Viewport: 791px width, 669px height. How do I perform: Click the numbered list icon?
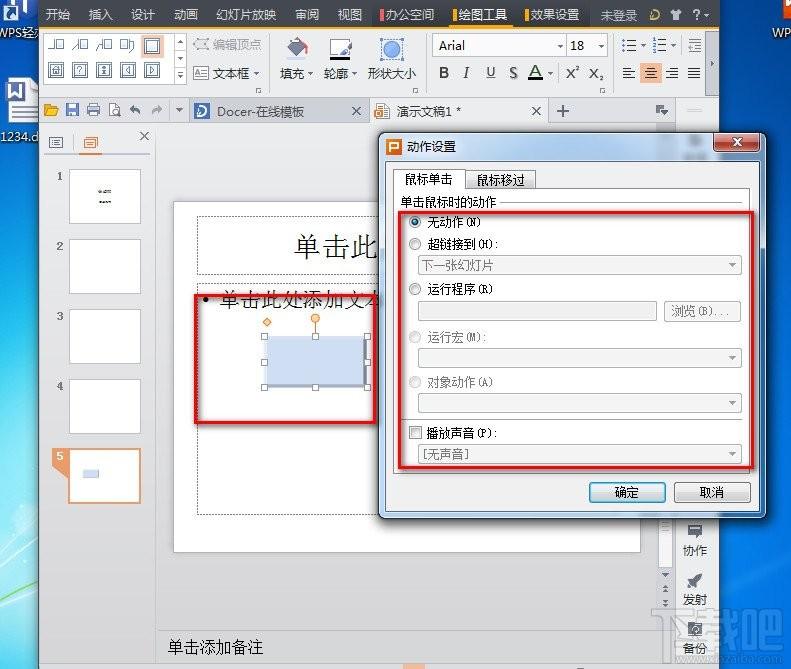pos(659,45)
